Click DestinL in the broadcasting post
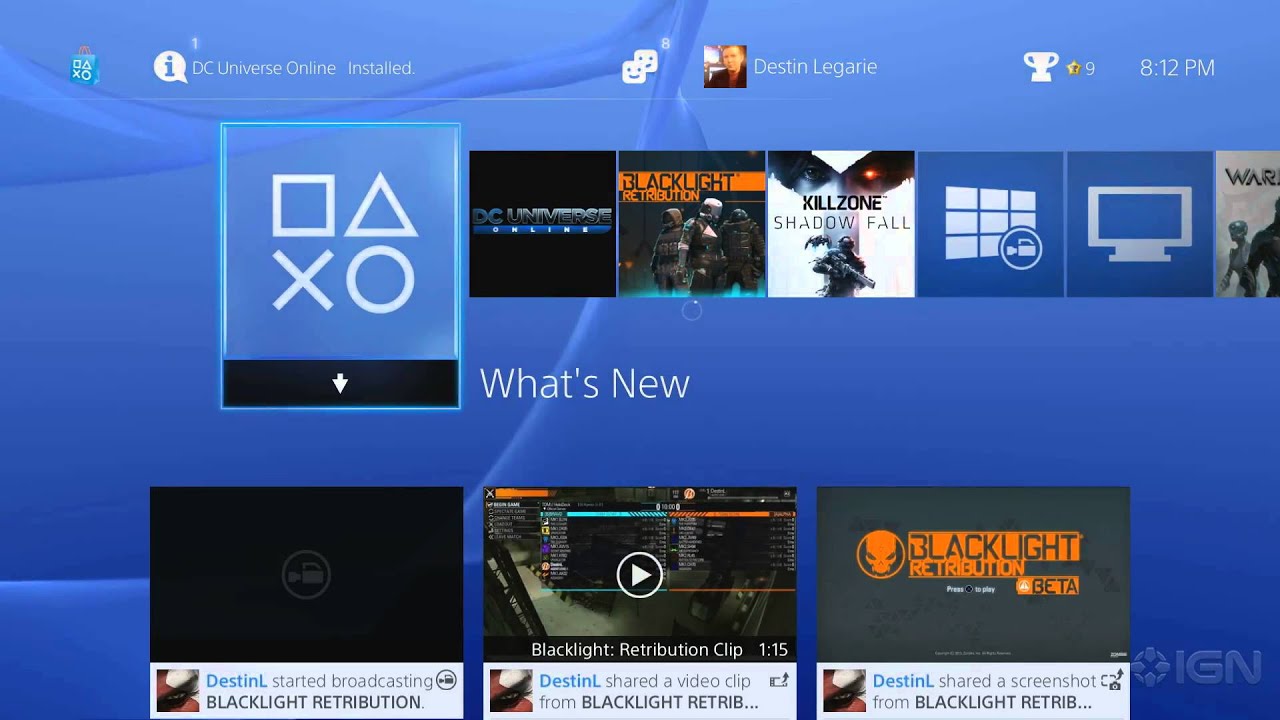This screenshot has height=720, width=1280. point(236,681)
